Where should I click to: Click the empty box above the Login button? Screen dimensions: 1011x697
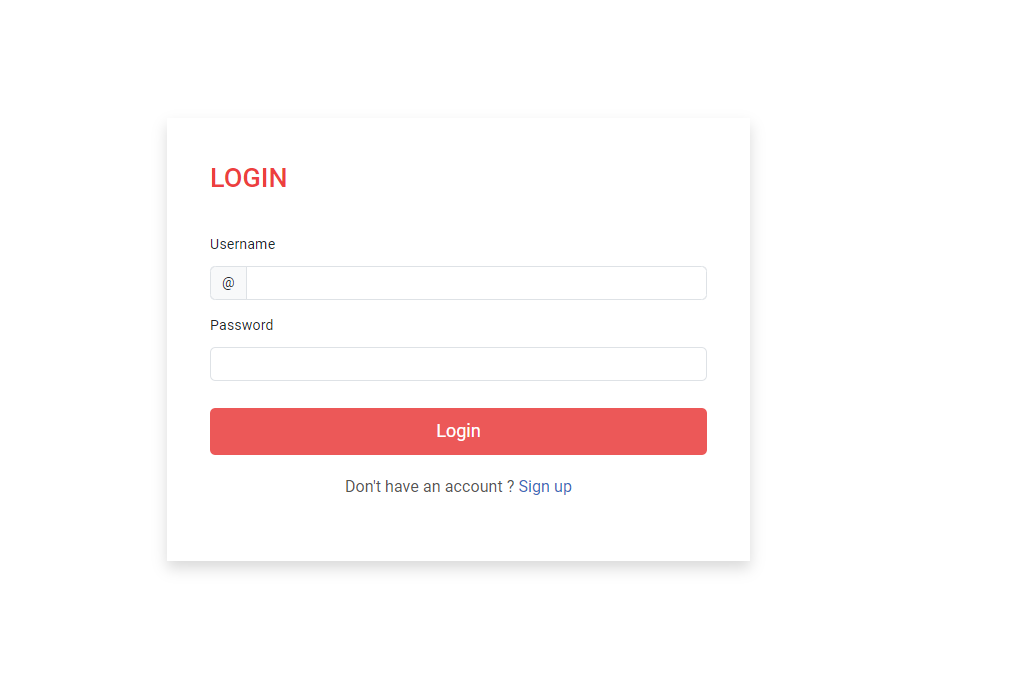(x=458, y=364)
